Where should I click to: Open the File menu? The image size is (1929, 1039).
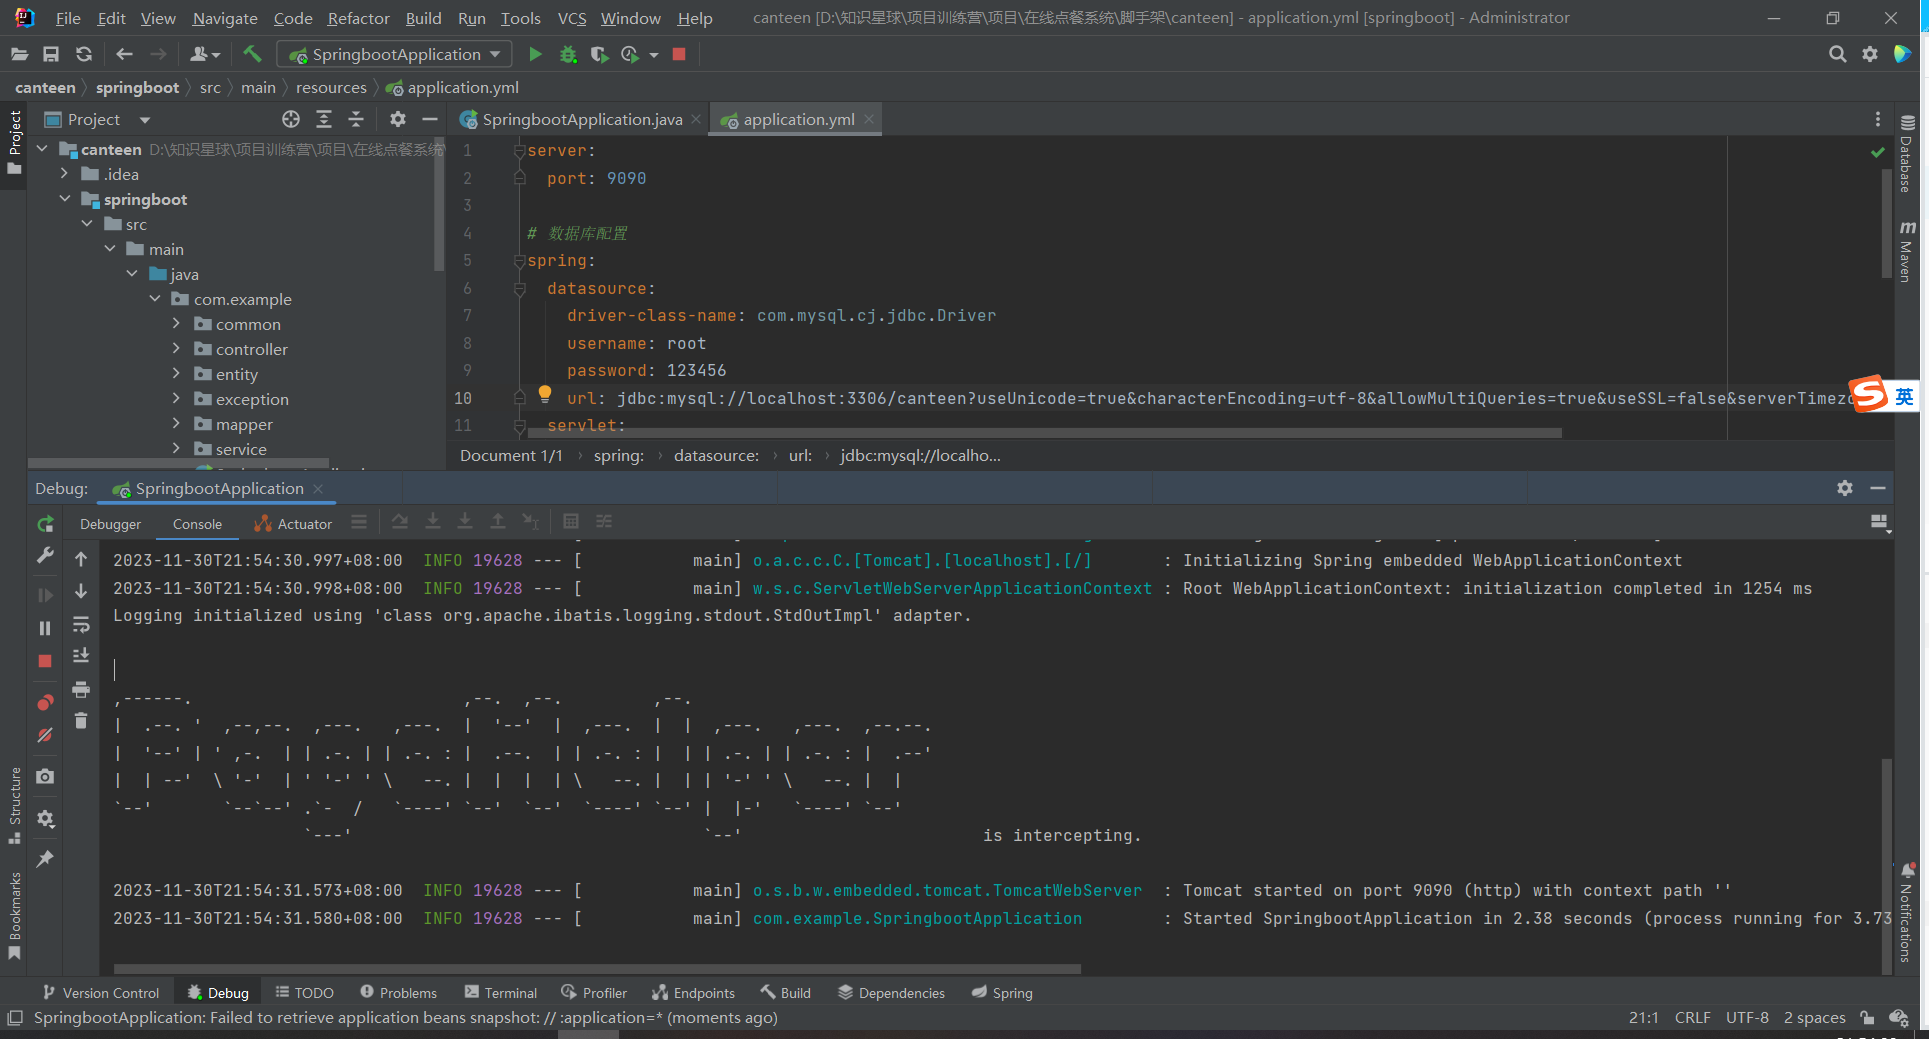coord(68,18)
